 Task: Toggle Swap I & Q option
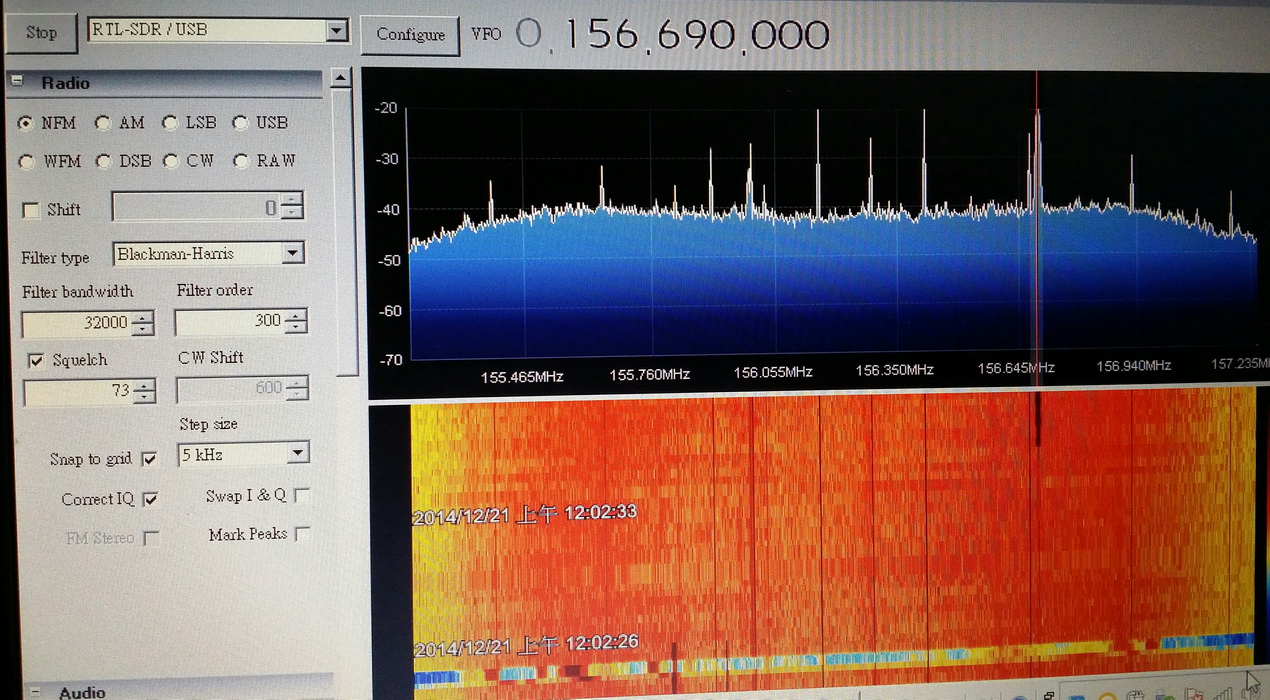[x=302, y=495]
